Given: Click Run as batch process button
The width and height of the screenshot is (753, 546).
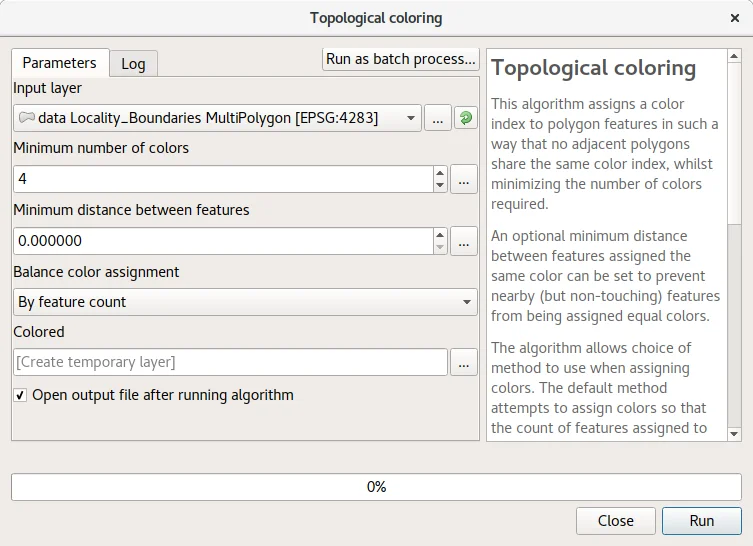Looking at the screenshot, I should point(400,59).
